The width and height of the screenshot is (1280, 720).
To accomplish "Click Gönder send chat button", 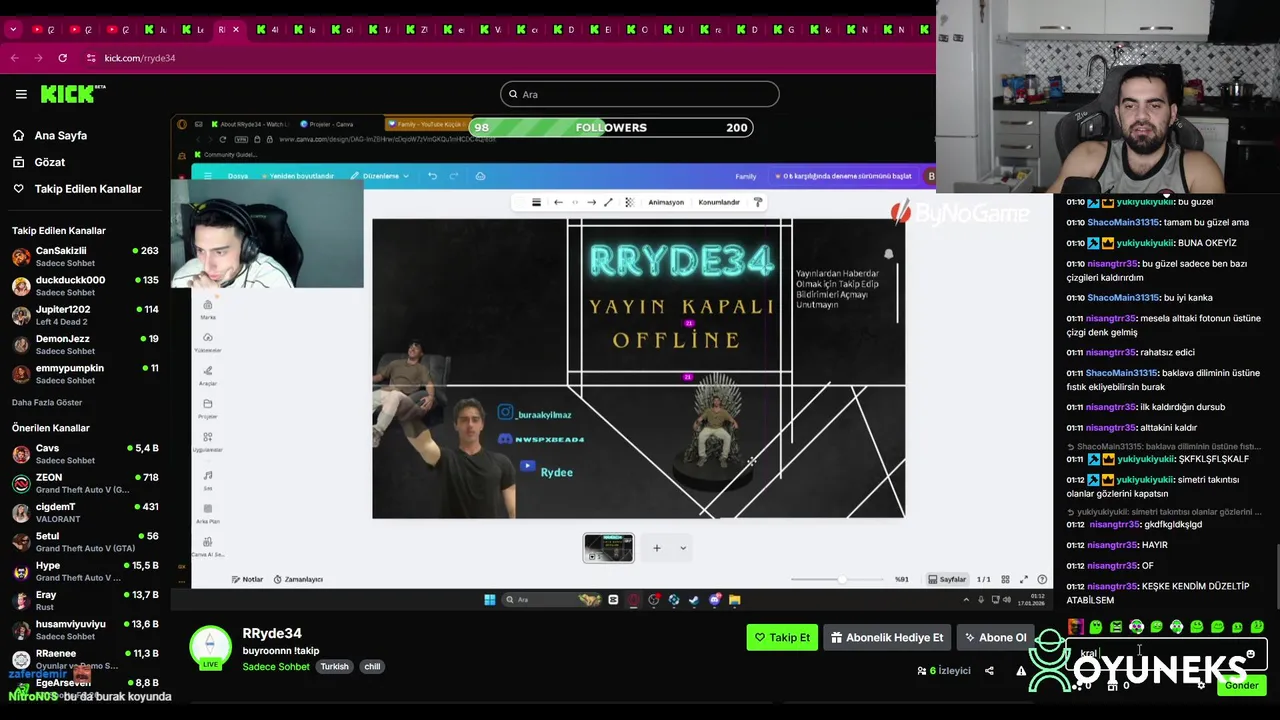I will [1241, 685].
